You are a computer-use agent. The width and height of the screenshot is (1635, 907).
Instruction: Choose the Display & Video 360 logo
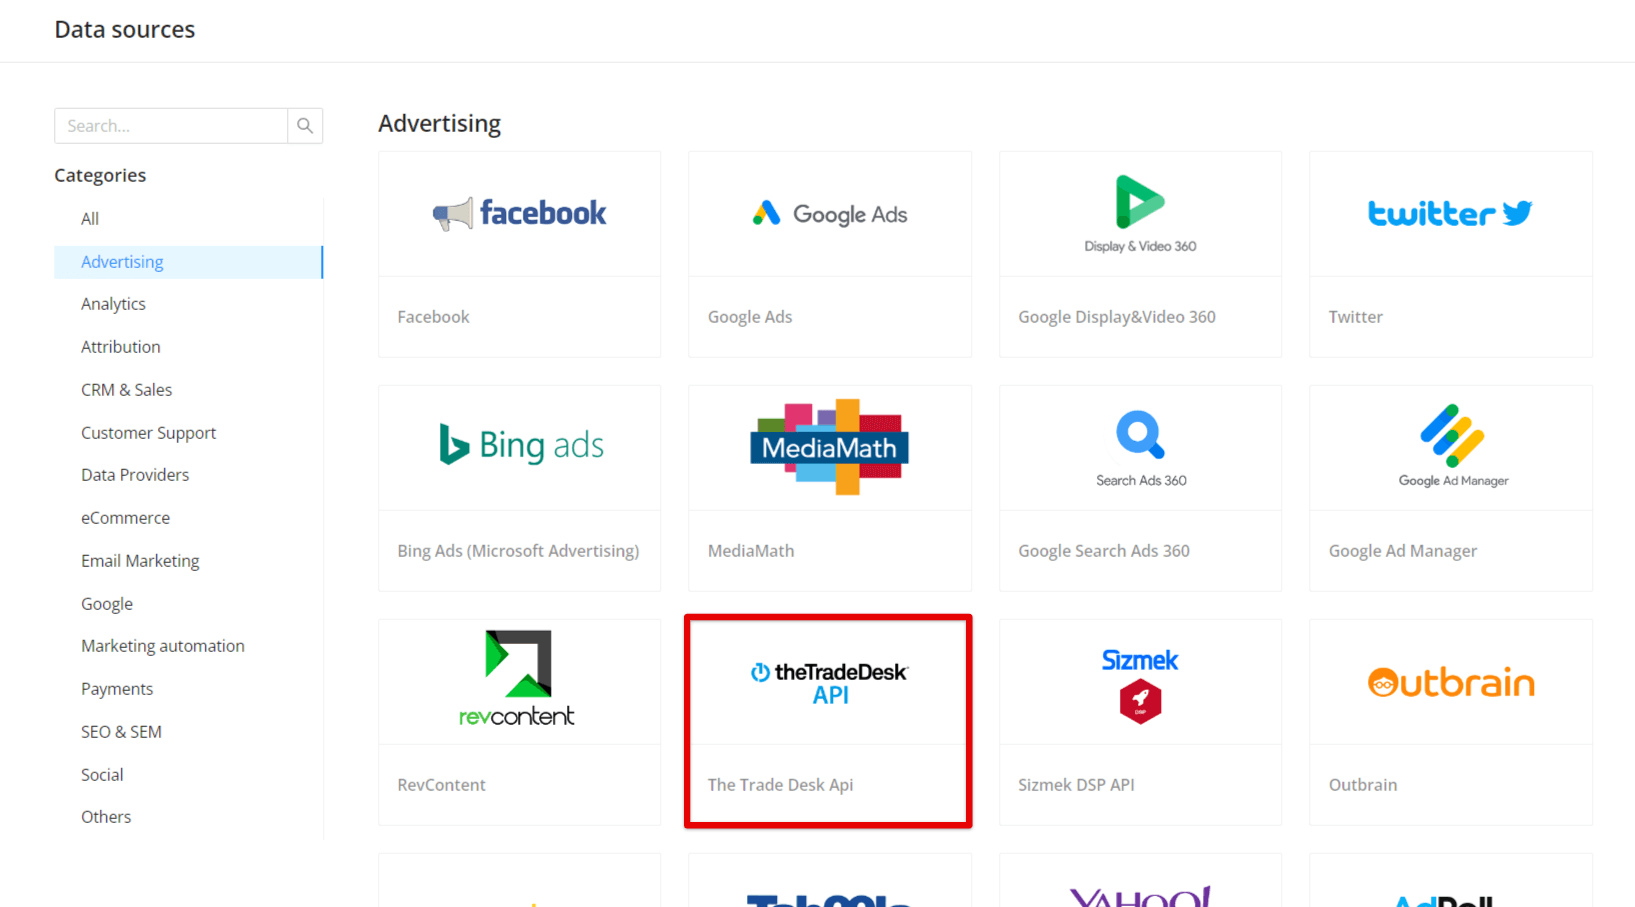[1140, 214]
